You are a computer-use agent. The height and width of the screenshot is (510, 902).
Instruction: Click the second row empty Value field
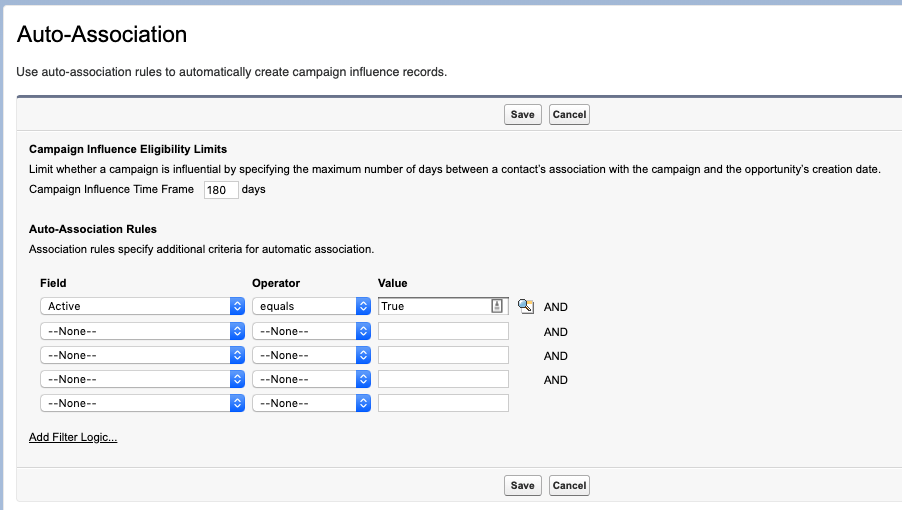pyautogui.click(x=443, y=331)
